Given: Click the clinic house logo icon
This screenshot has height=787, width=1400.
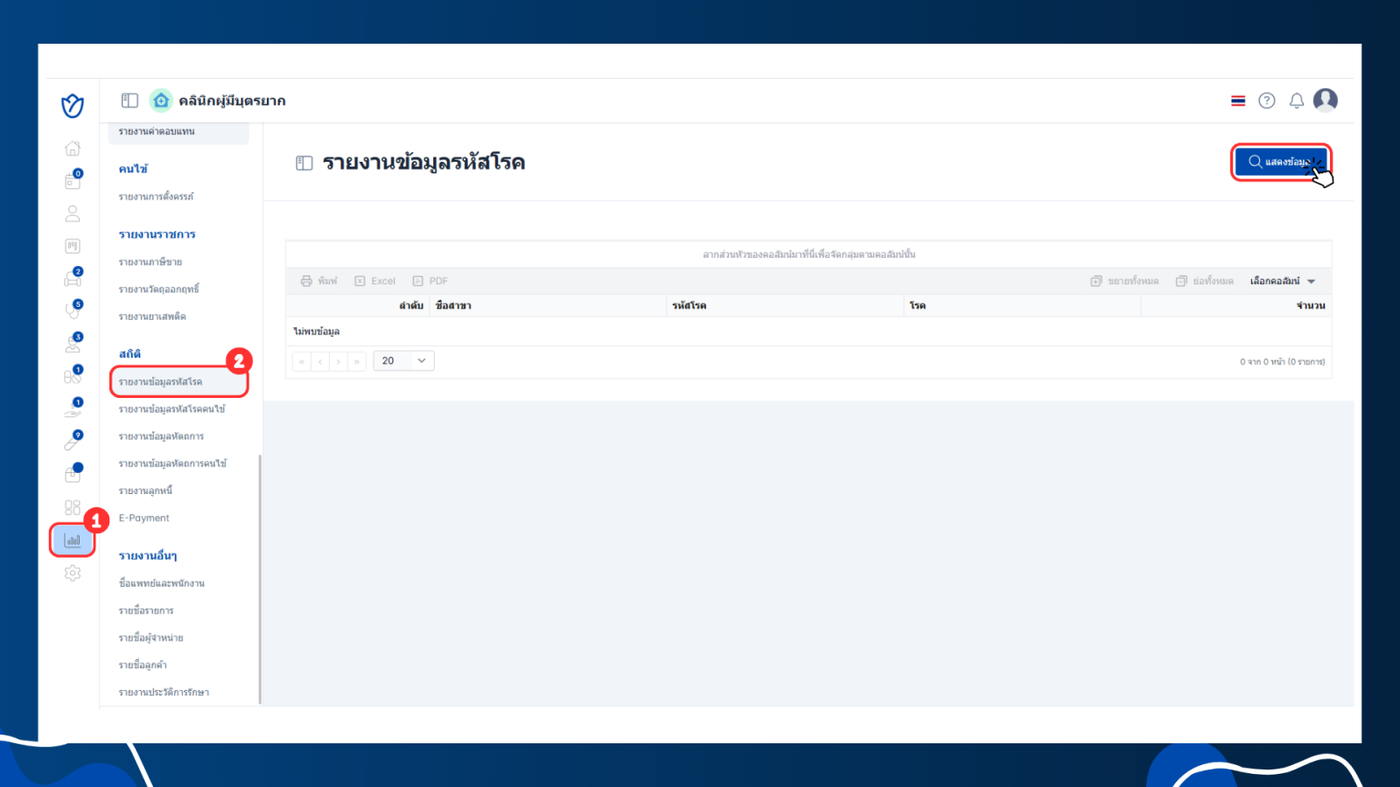Looking at the screenshot, I should [160, 100].
